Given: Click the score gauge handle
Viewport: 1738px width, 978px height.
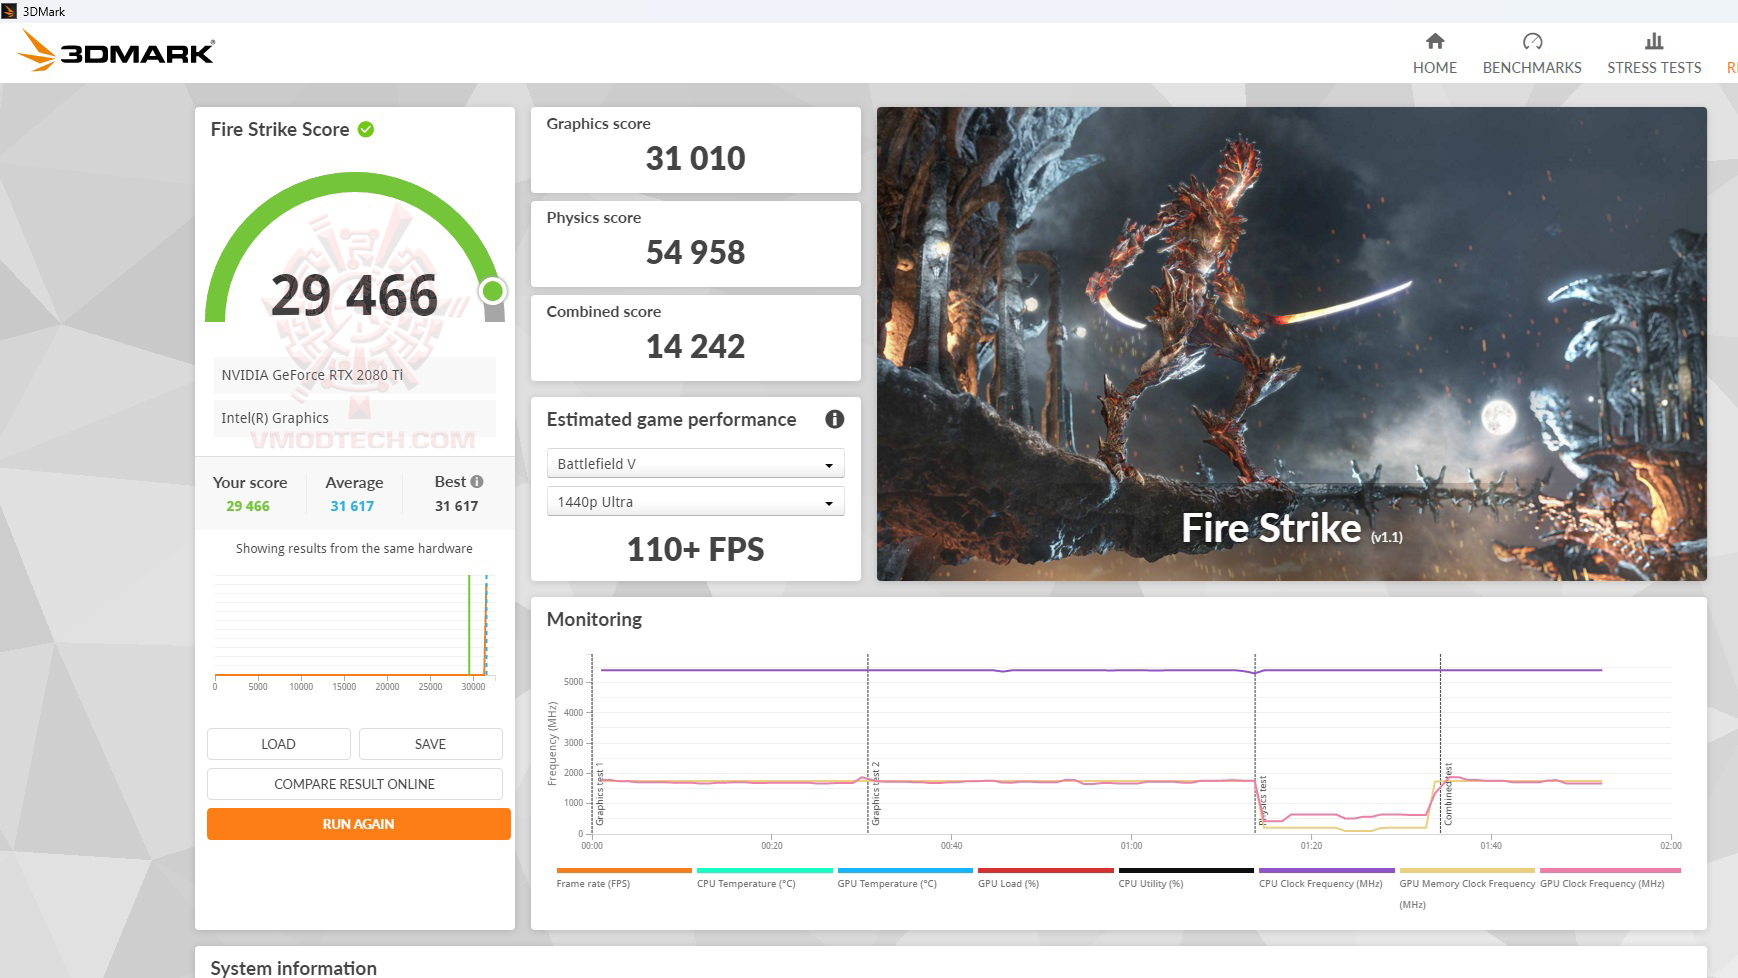Looking at the screenshot, I should (x=491, y=293).
